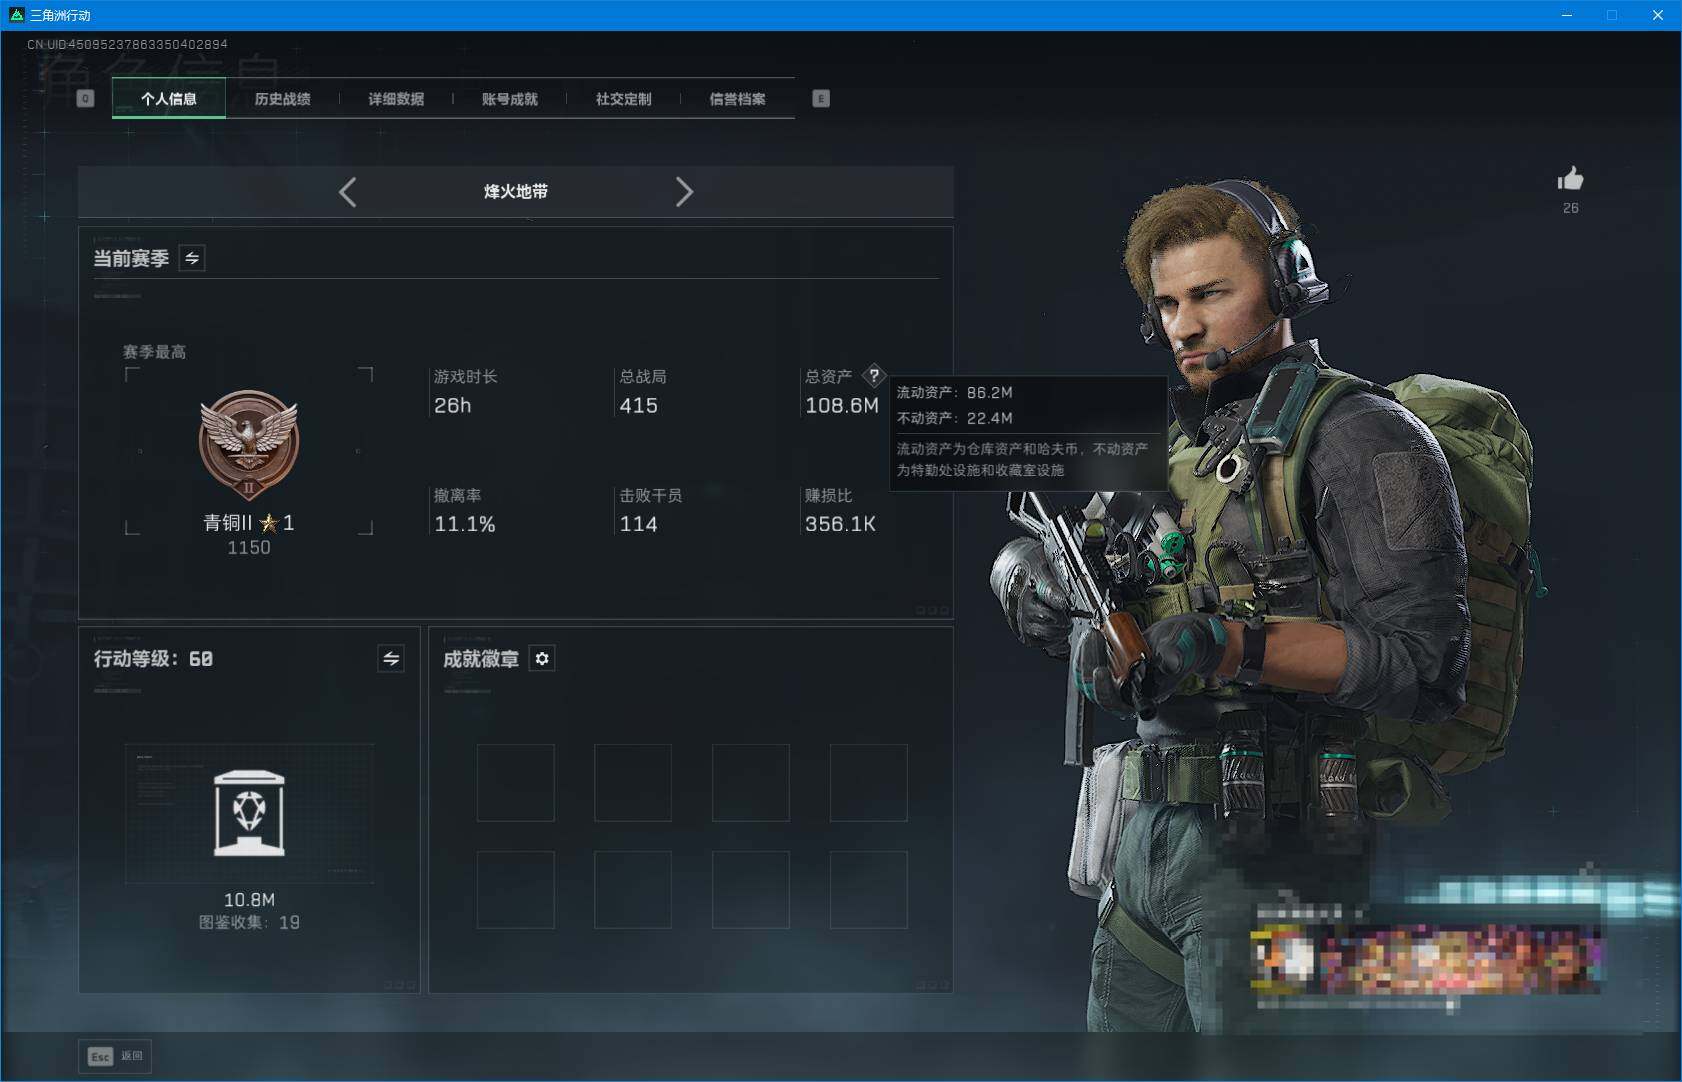
Task: Click the 成就徽章 heading
Action: pyautogui.click(x=481, y=658)
